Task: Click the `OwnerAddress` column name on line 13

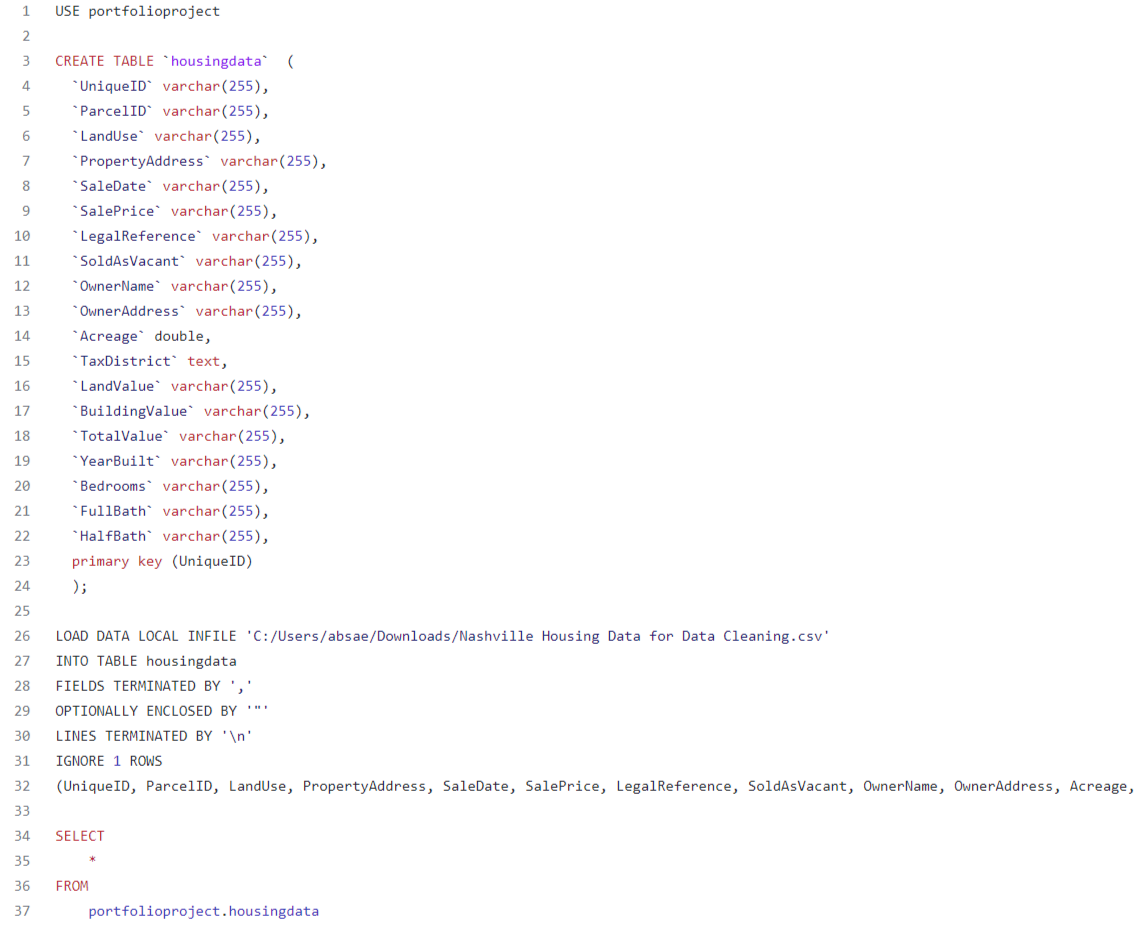Action: point(129,311)
